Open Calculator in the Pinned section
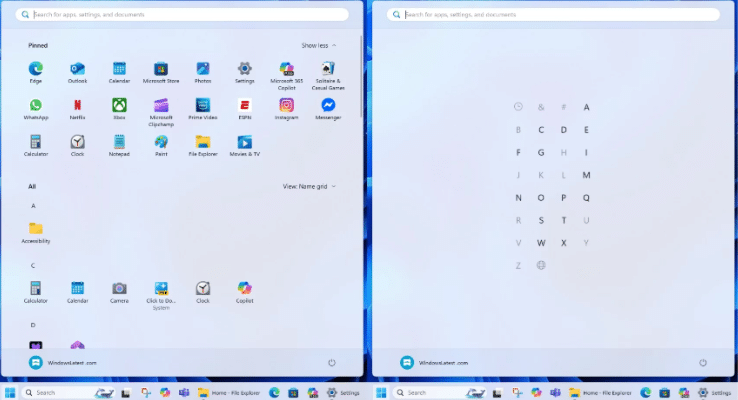The height and width of the screenshot is (400, 738). (x=36, y=145)
